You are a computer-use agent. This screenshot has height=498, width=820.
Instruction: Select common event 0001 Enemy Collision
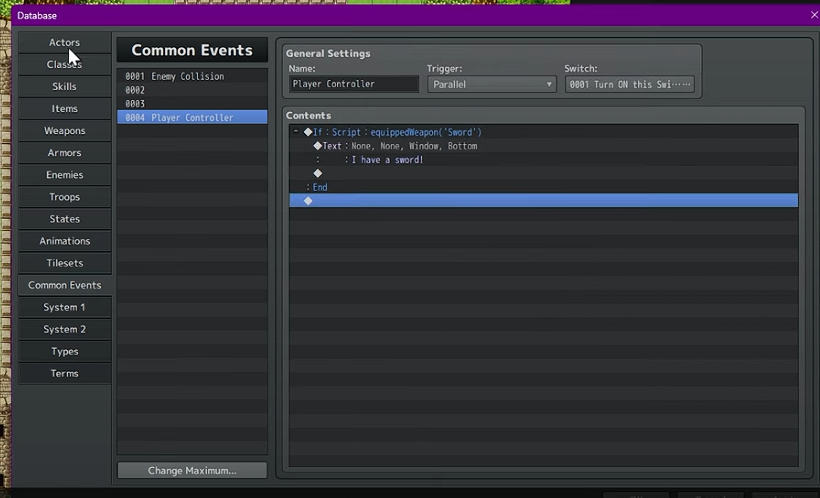tap(191, 77)
